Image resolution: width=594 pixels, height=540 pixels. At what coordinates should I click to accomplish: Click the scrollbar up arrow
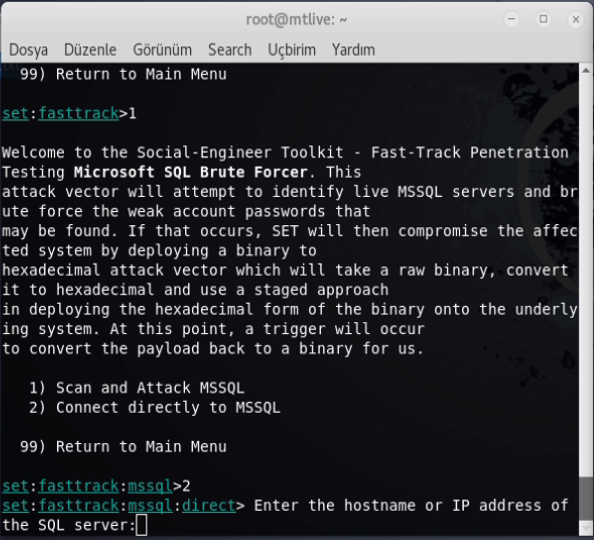click(586, 70)
